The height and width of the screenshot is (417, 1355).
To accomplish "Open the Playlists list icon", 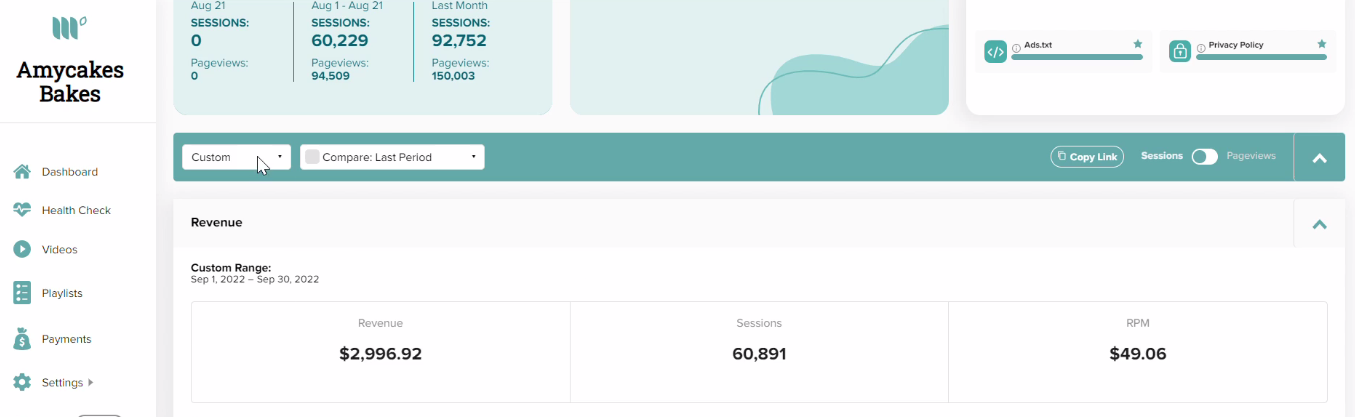I will [22, 293].
